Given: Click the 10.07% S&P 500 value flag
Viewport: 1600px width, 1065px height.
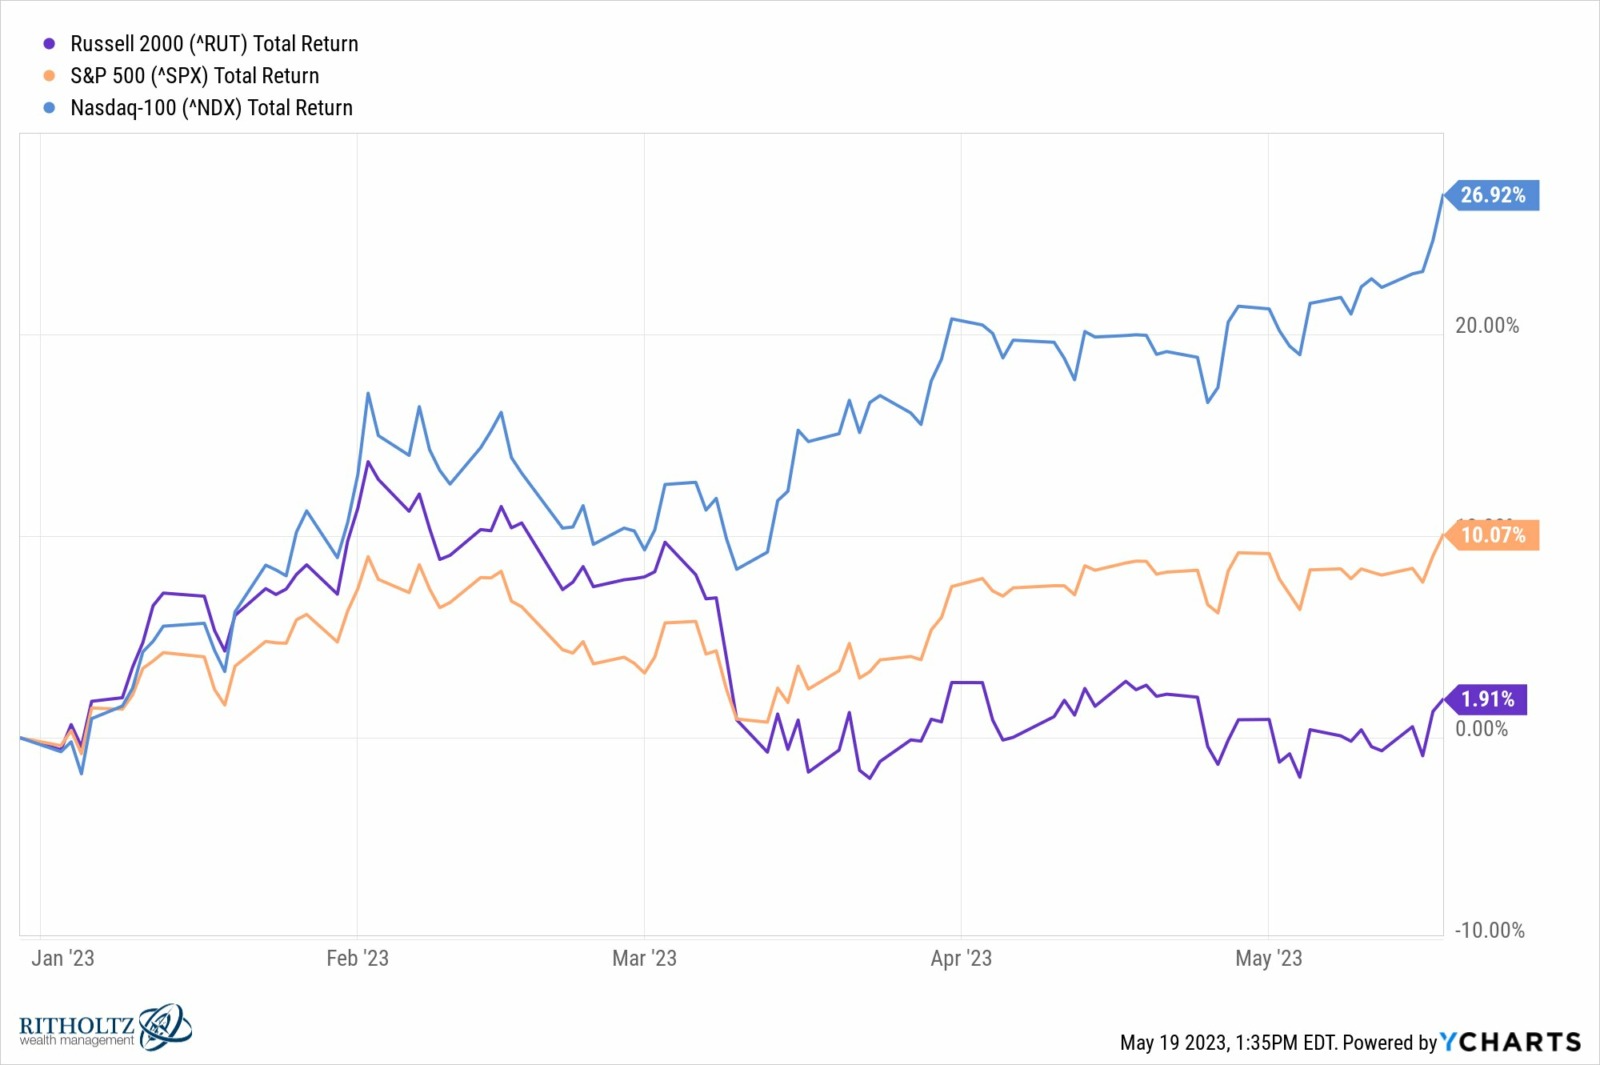Looking at the screenshot, I should click(x=1493, y=535).
